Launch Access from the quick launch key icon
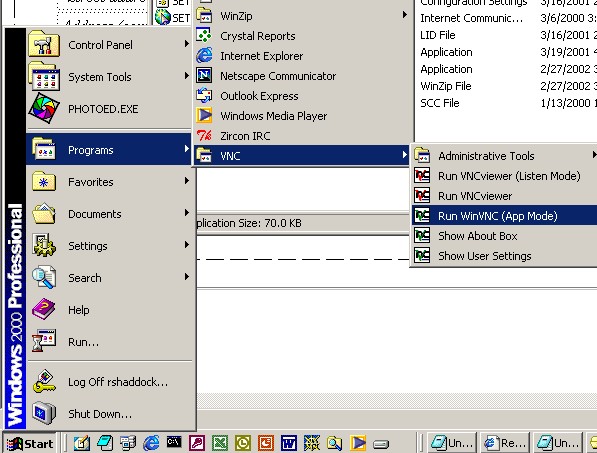Viewport: 597px width, 453px height. (197, 443)
